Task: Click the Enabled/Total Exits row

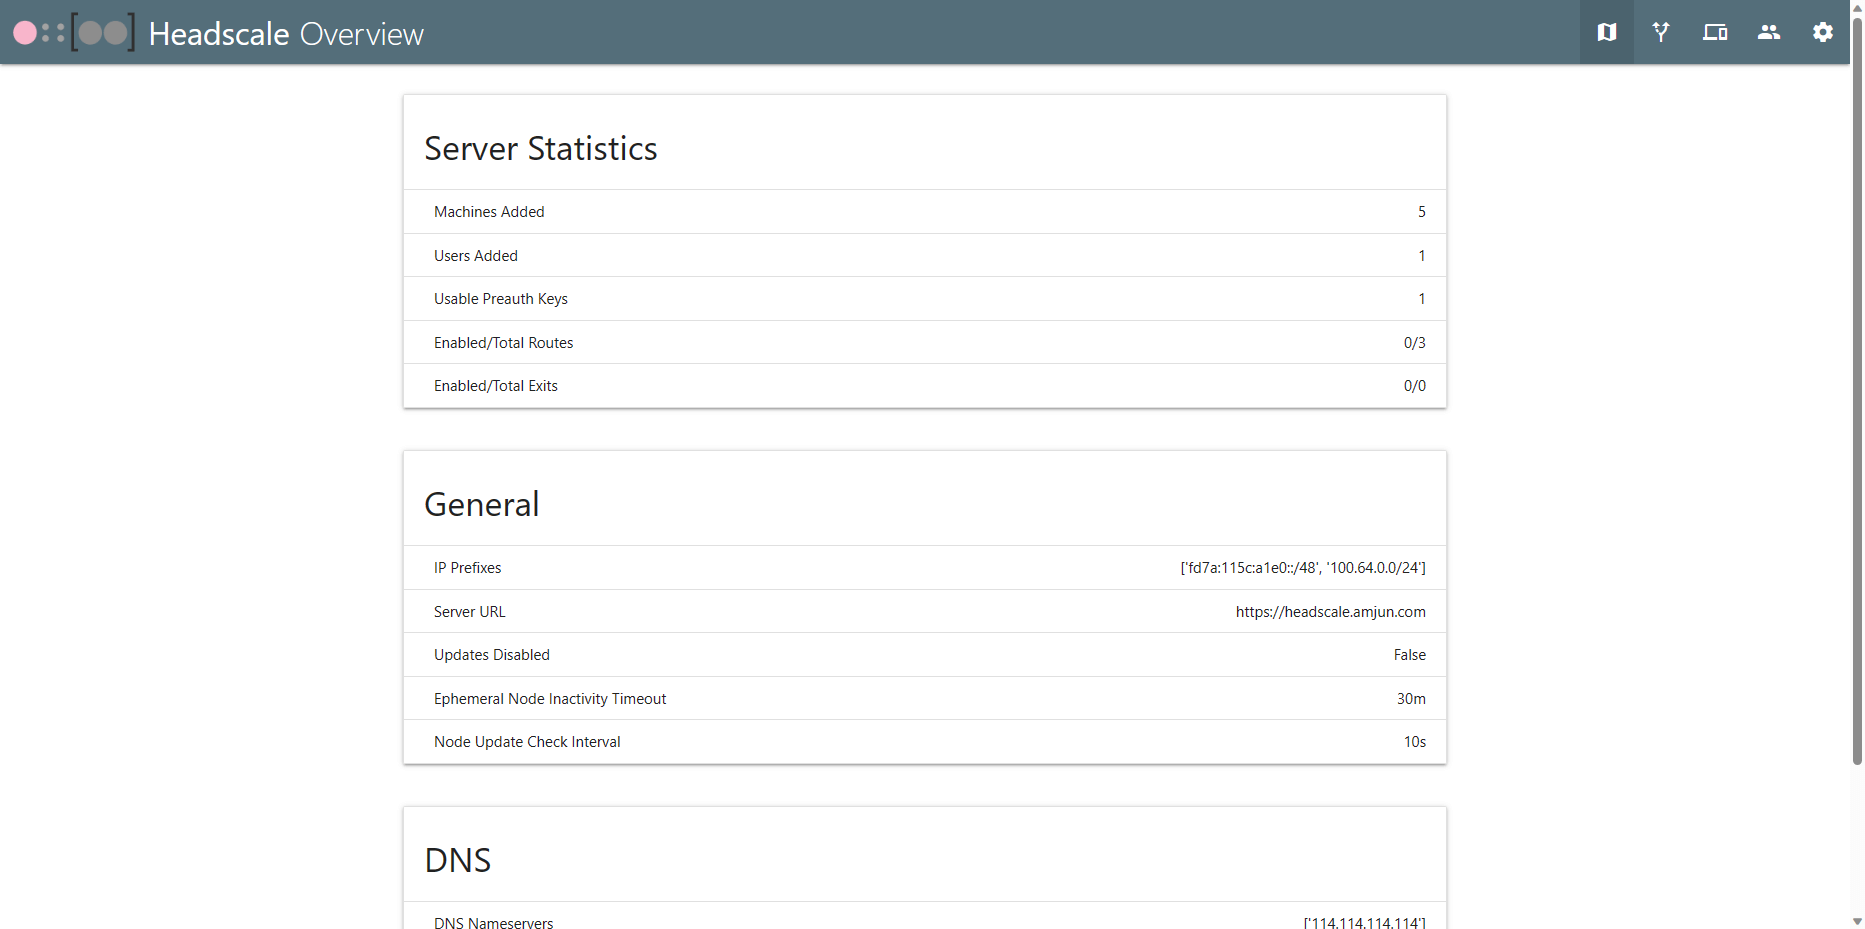Action: click(x=924, y=386)
